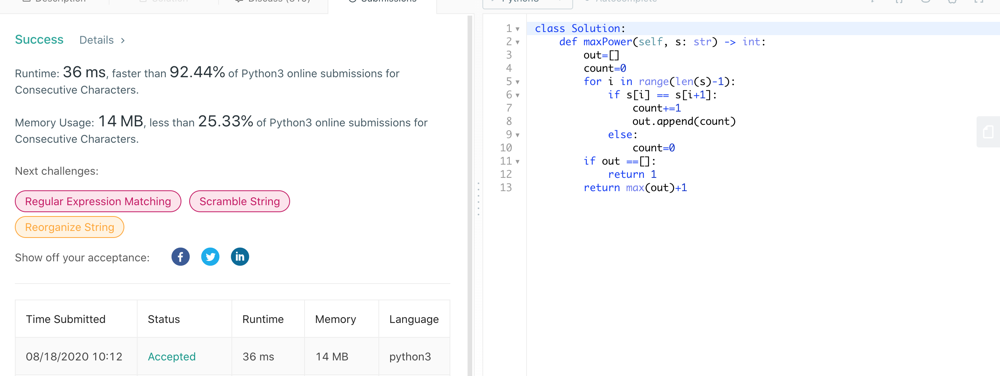Open Reorganize String challenge

pyautogui.click(x=70, y=227)
